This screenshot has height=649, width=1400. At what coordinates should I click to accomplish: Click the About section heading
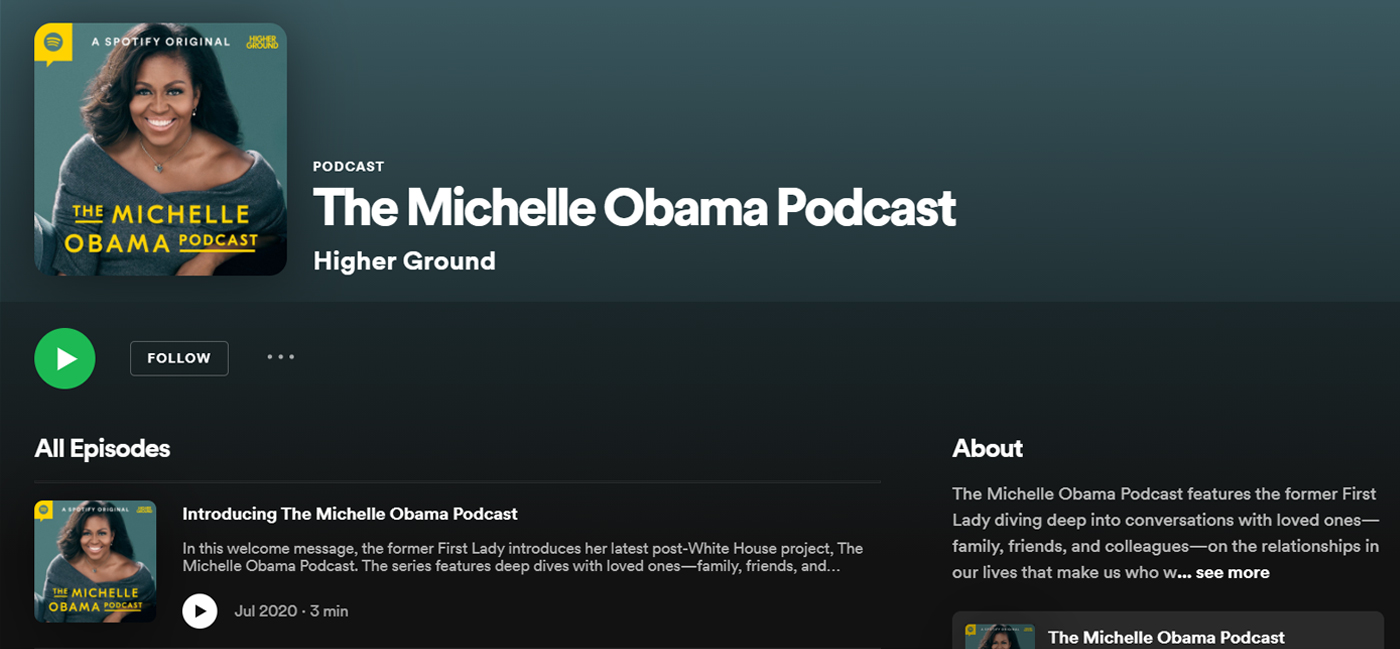coord(988,448)
